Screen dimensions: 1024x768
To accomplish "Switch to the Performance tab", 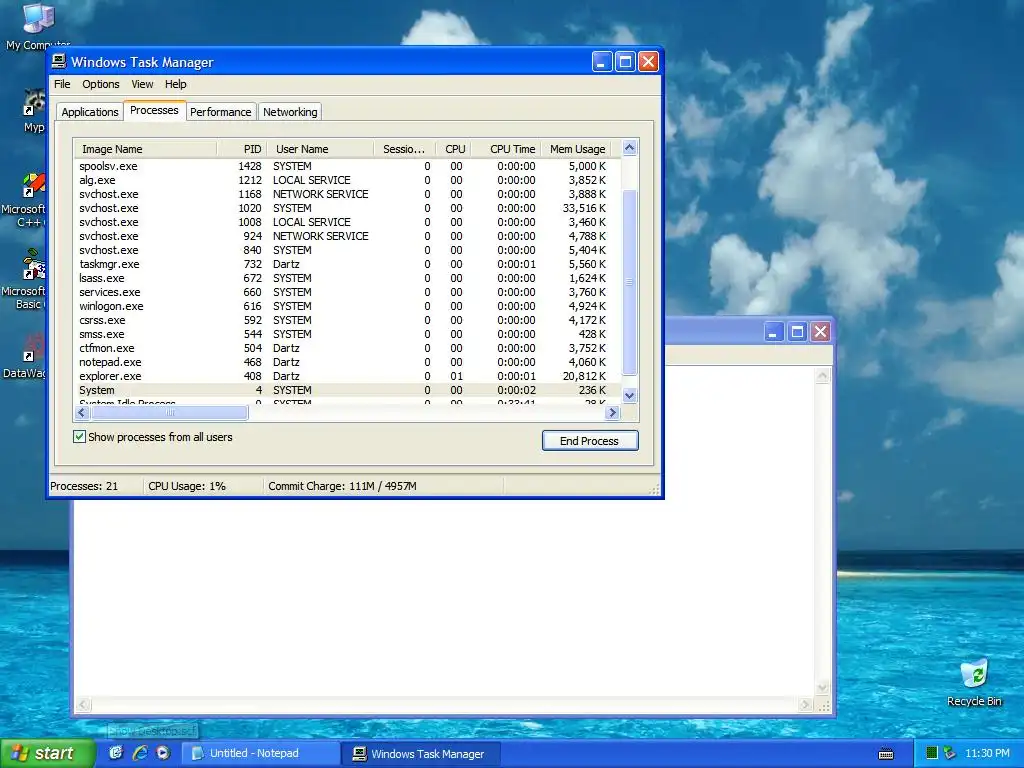I will [221, 112].
